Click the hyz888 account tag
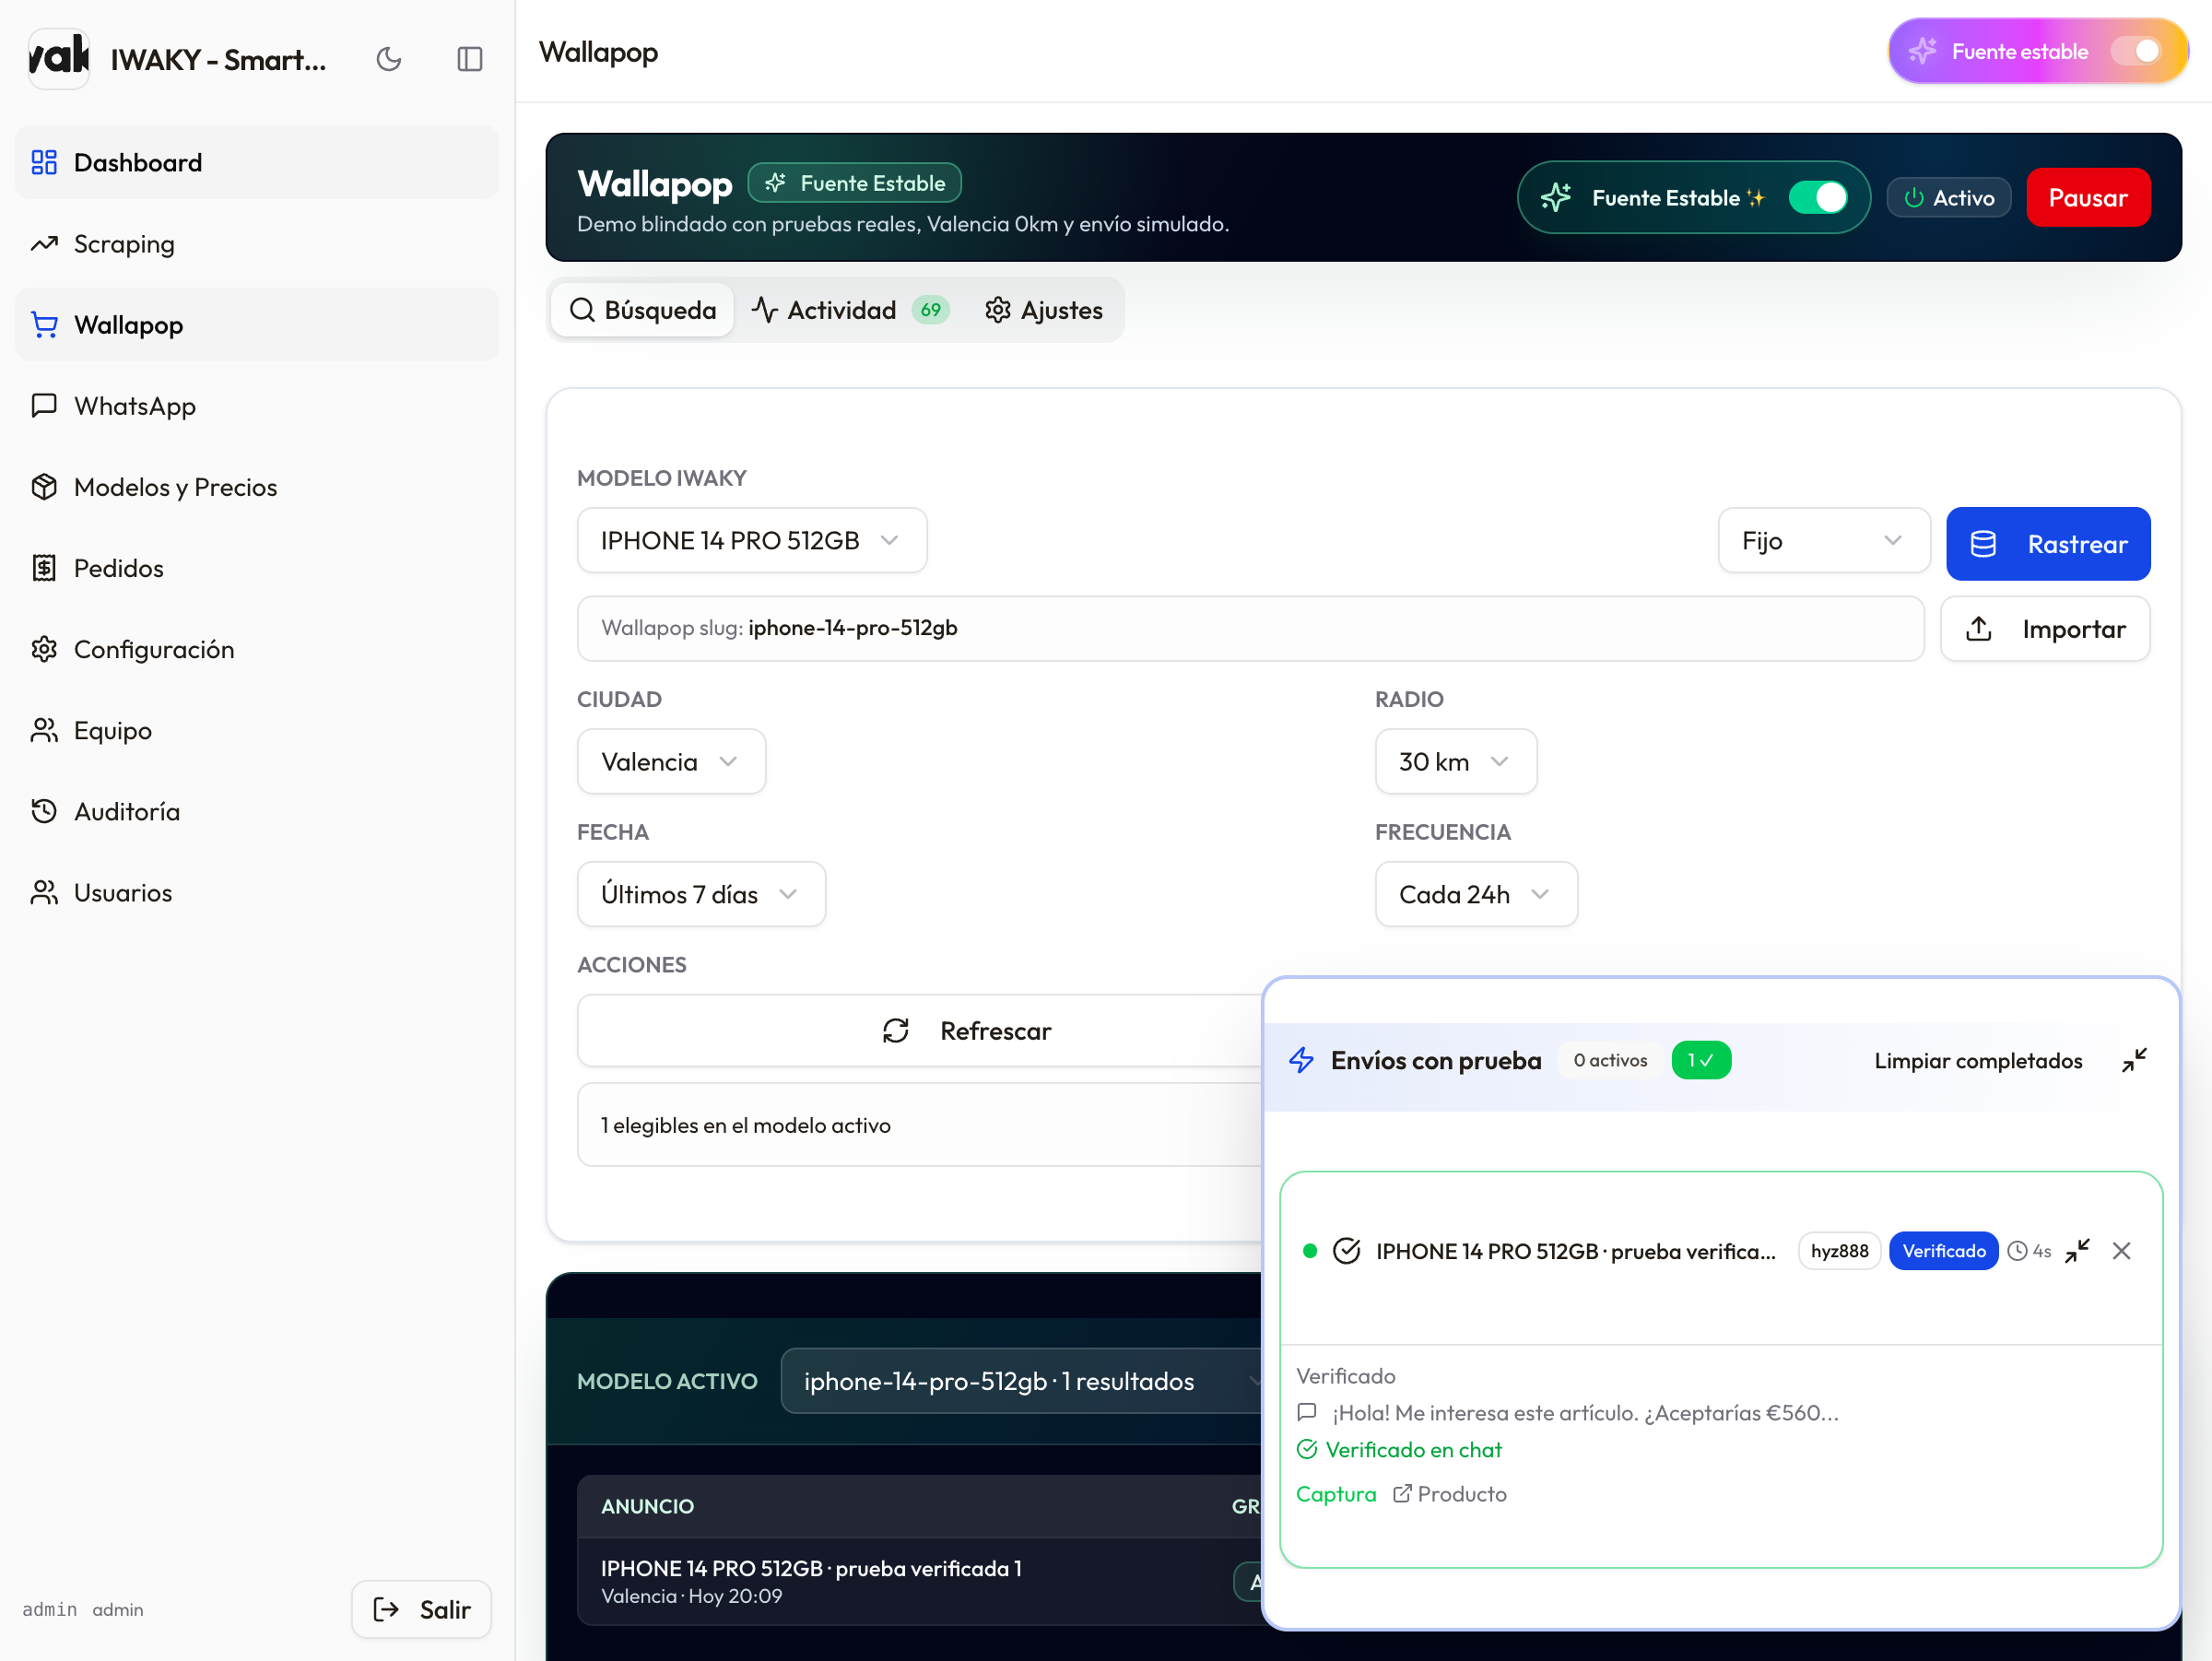 (x=1839, y=1251)
